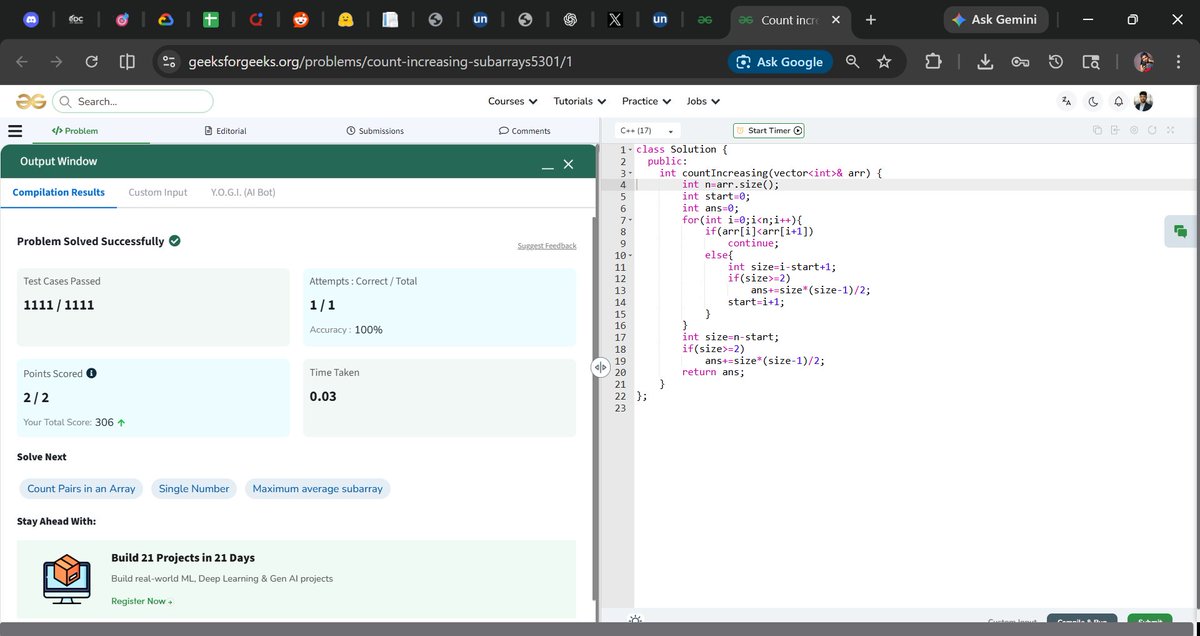
Task: Open the C++ (17) language dropdown
Action: (x=647, y=131)
